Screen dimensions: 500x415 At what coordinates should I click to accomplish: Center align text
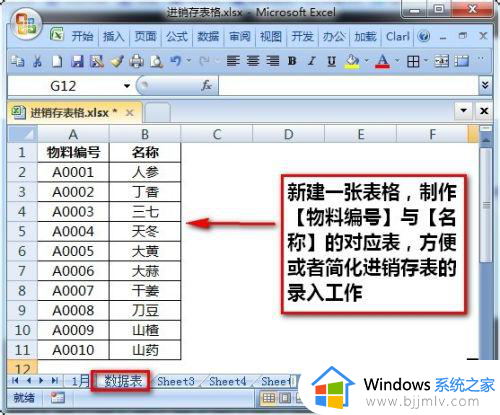click(x=253, y=61)
